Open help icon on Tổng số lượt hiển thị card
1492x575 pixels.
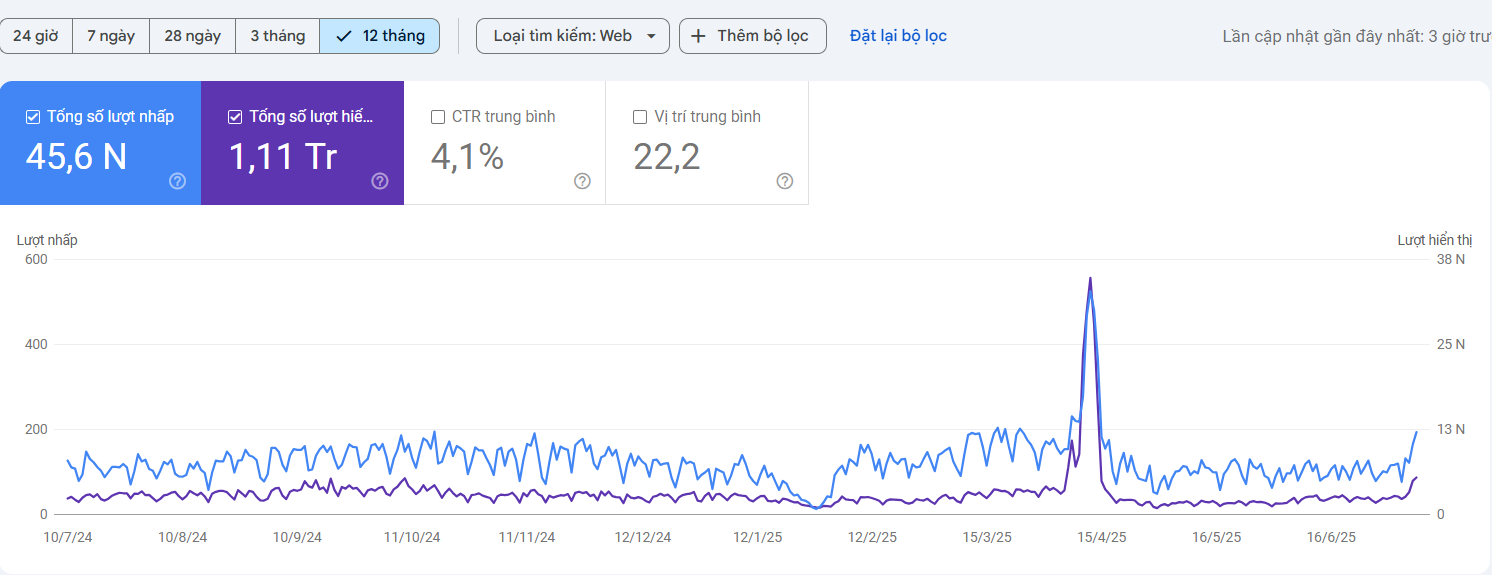[380, 181]
